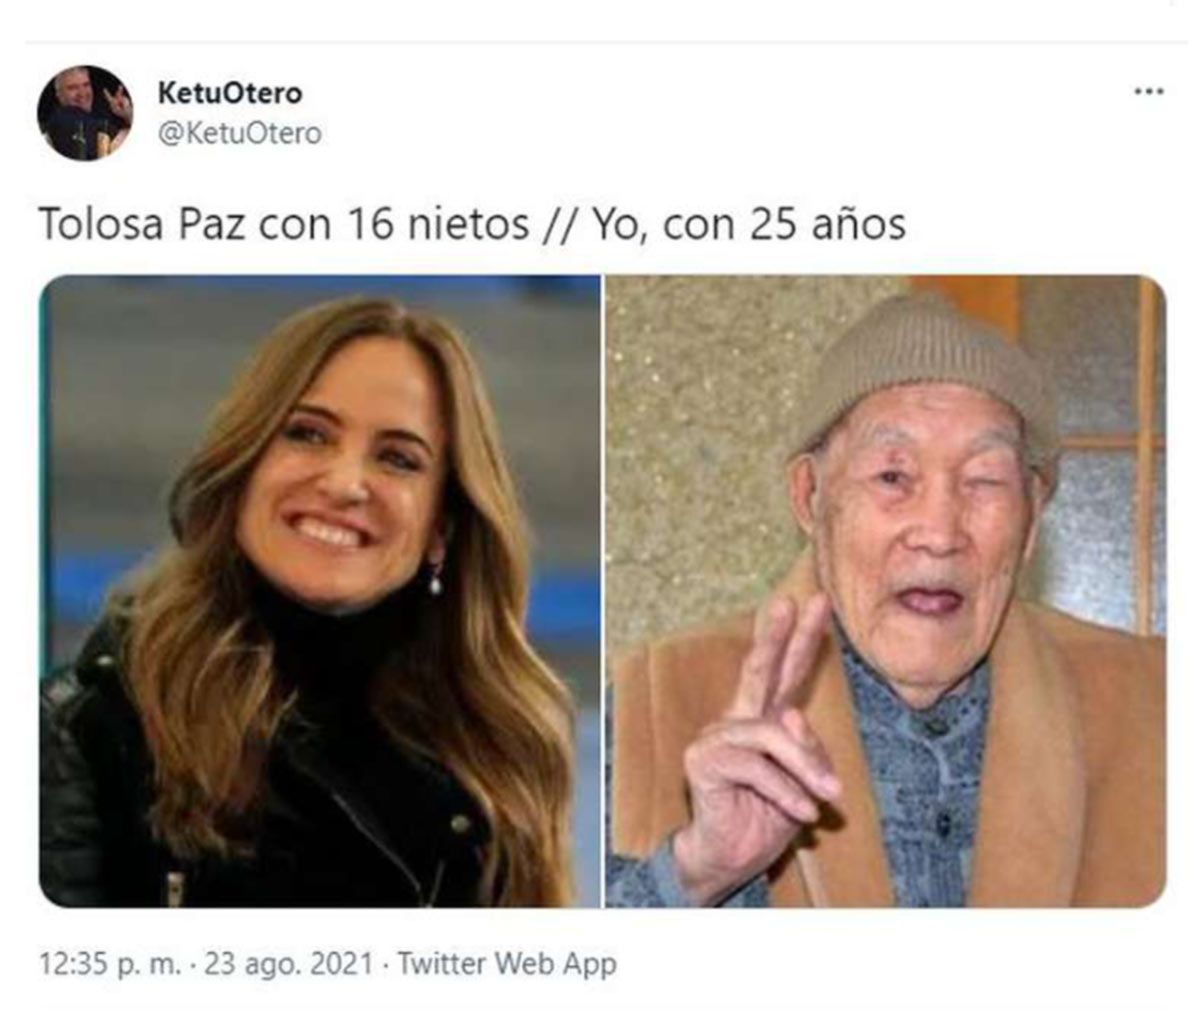Click the "12:35 p. m." timestamp
The image size is (1200, 1011).
[111, 965]
